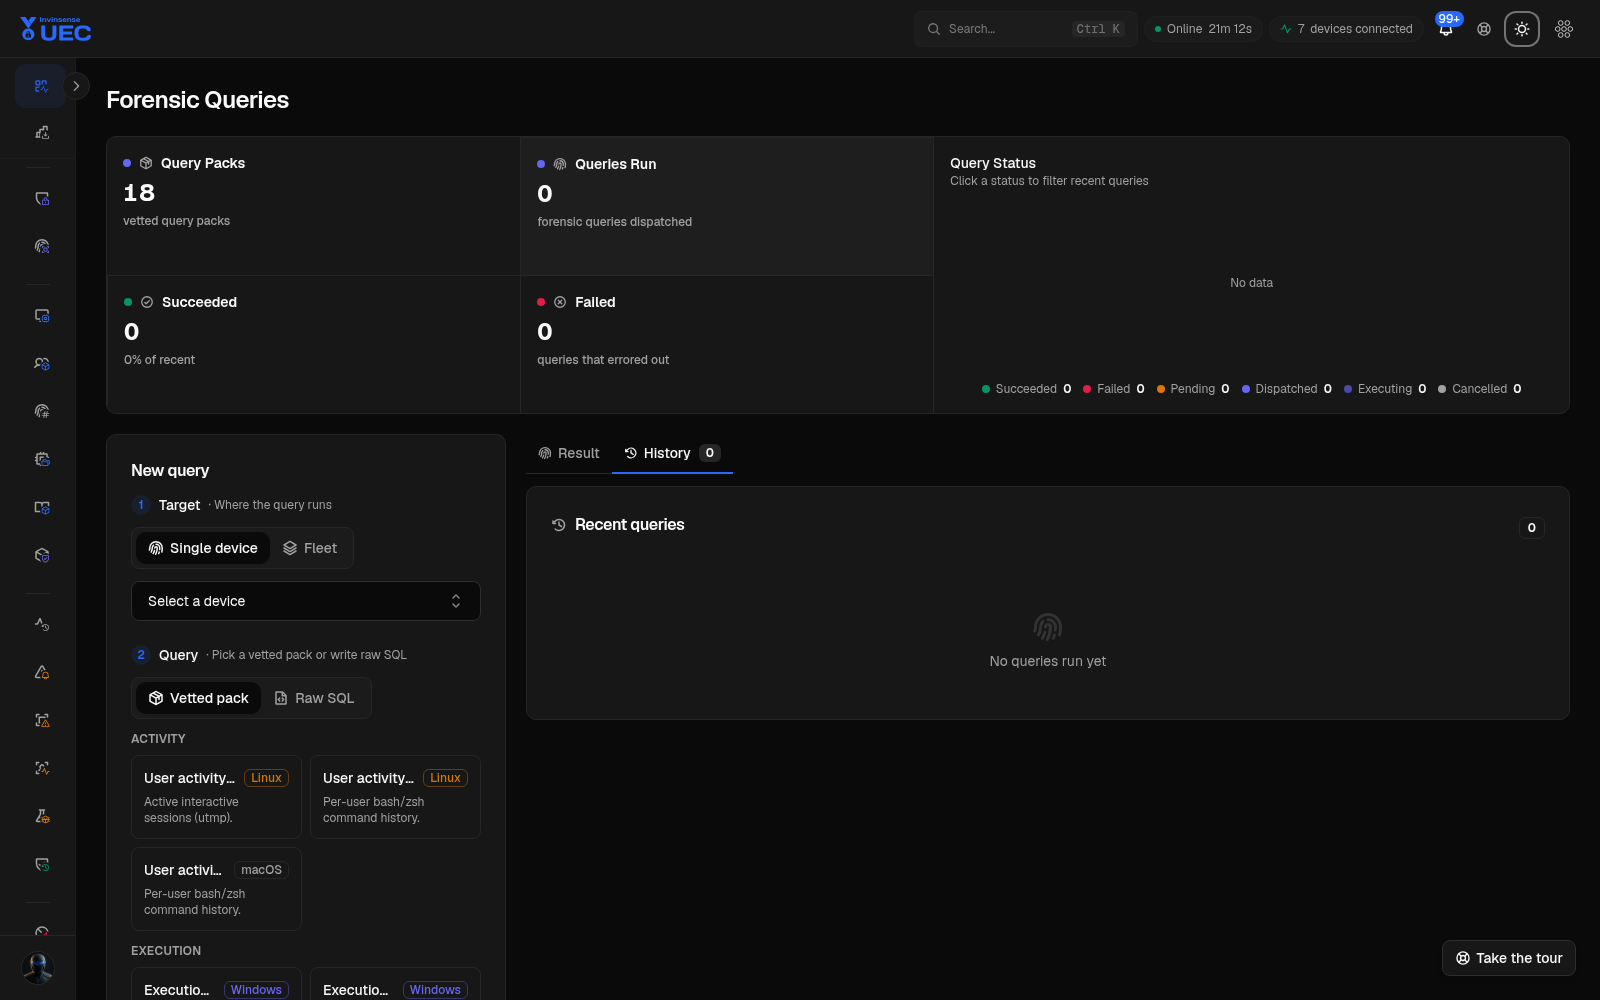Open the sidebar fingerprint-hash icon
The image size is (1600, 1000).
coord(42,411)
